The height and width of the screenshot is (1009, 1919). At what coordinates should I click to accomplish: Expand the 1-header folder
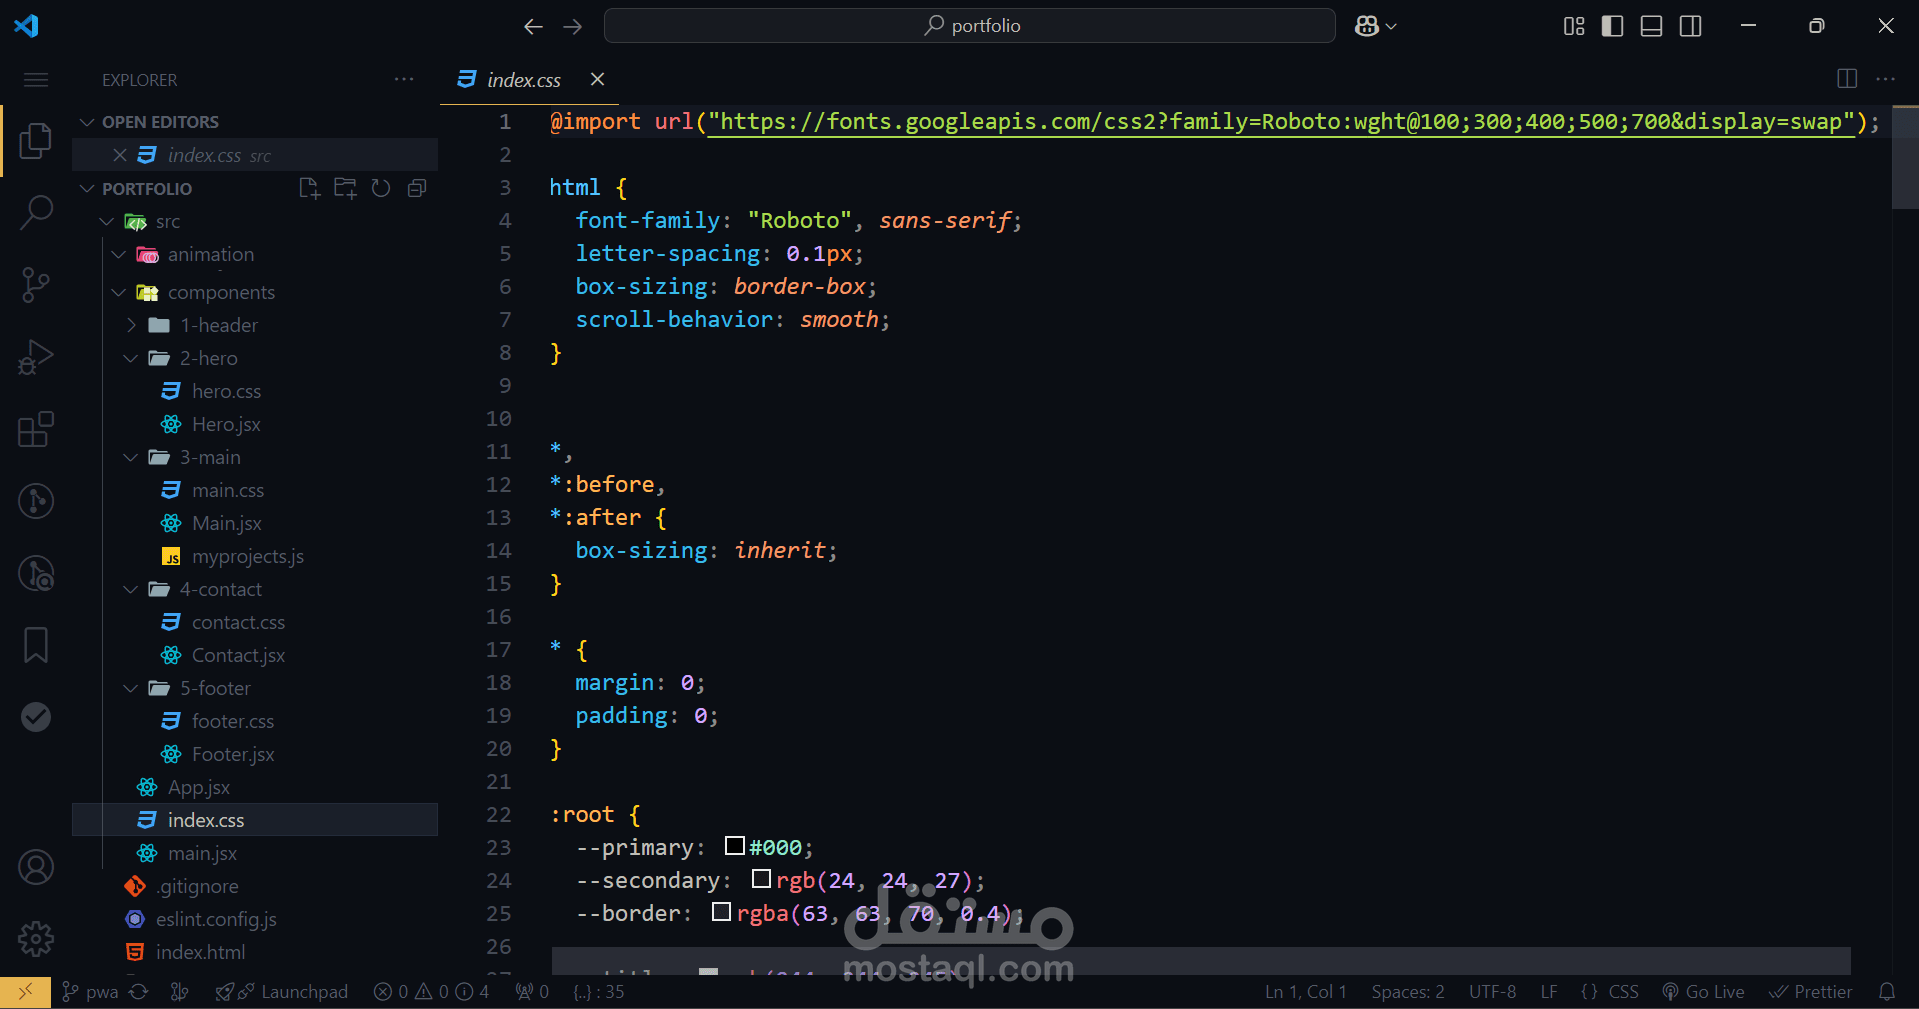pos(131,325)
